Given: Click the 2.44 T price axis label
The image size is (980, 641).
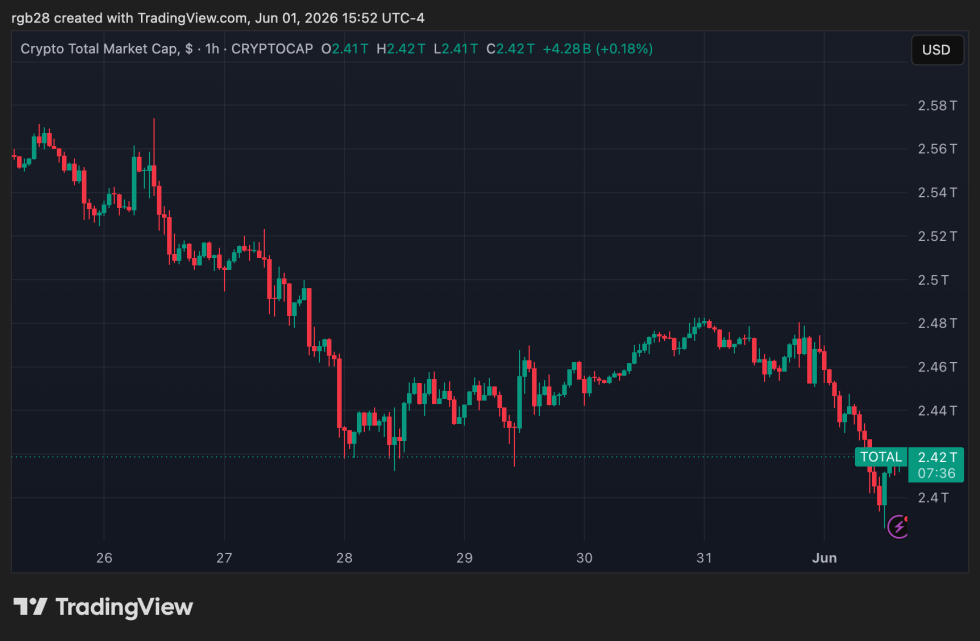Looking at the screenshot, I should pos(937,410).
